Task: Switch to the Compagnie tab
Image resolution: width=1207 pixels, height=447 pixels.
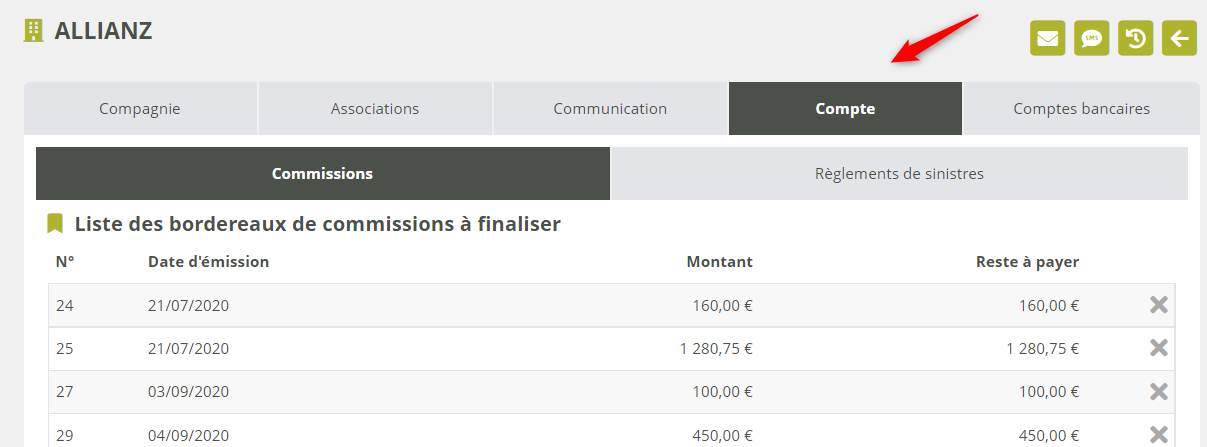Action: 140,109
